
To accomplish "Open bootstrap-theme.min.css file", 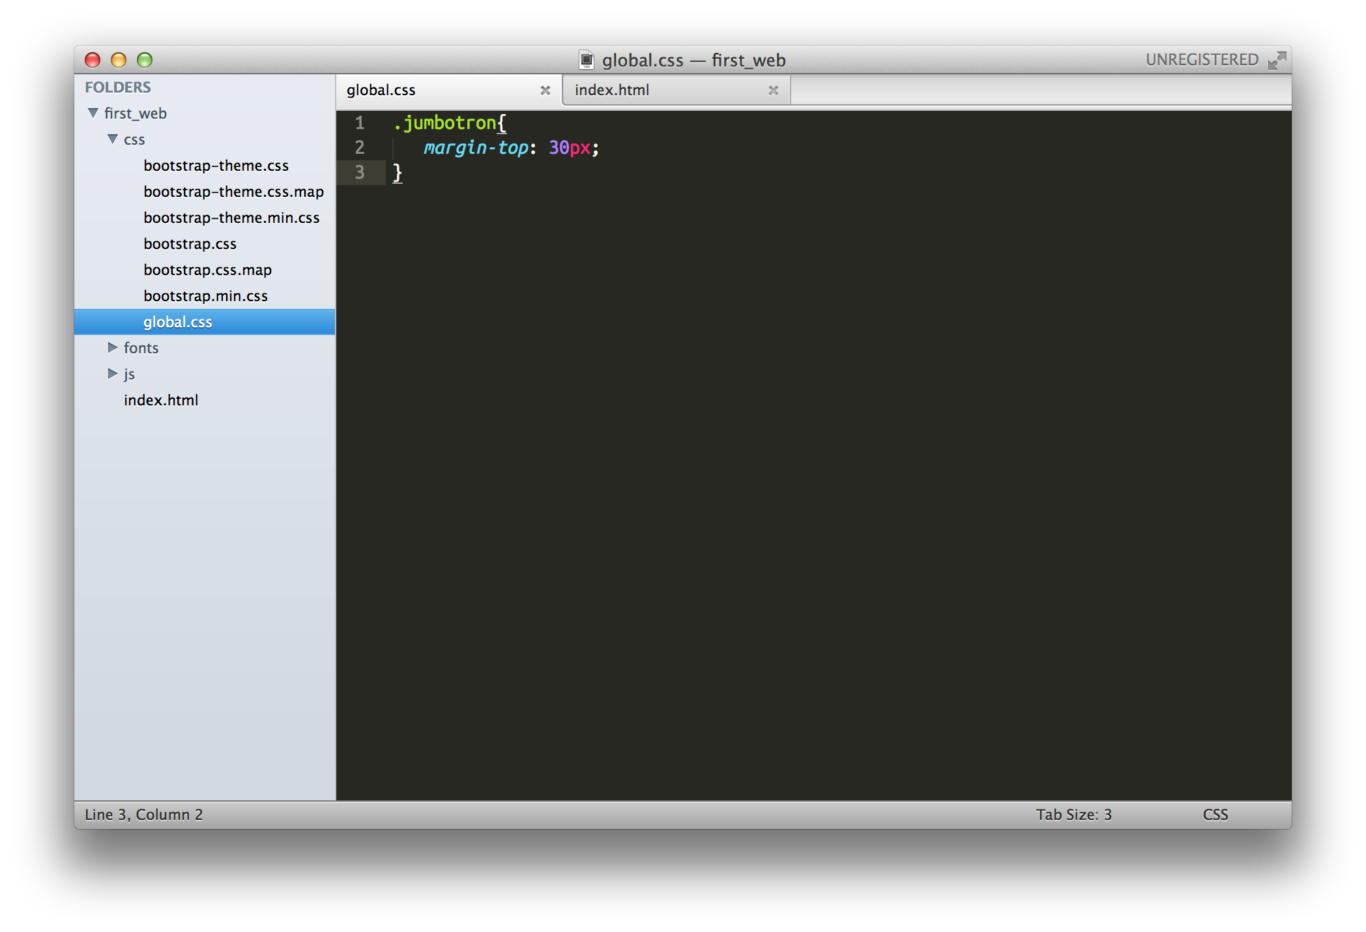I will click(x=231, y=217).
